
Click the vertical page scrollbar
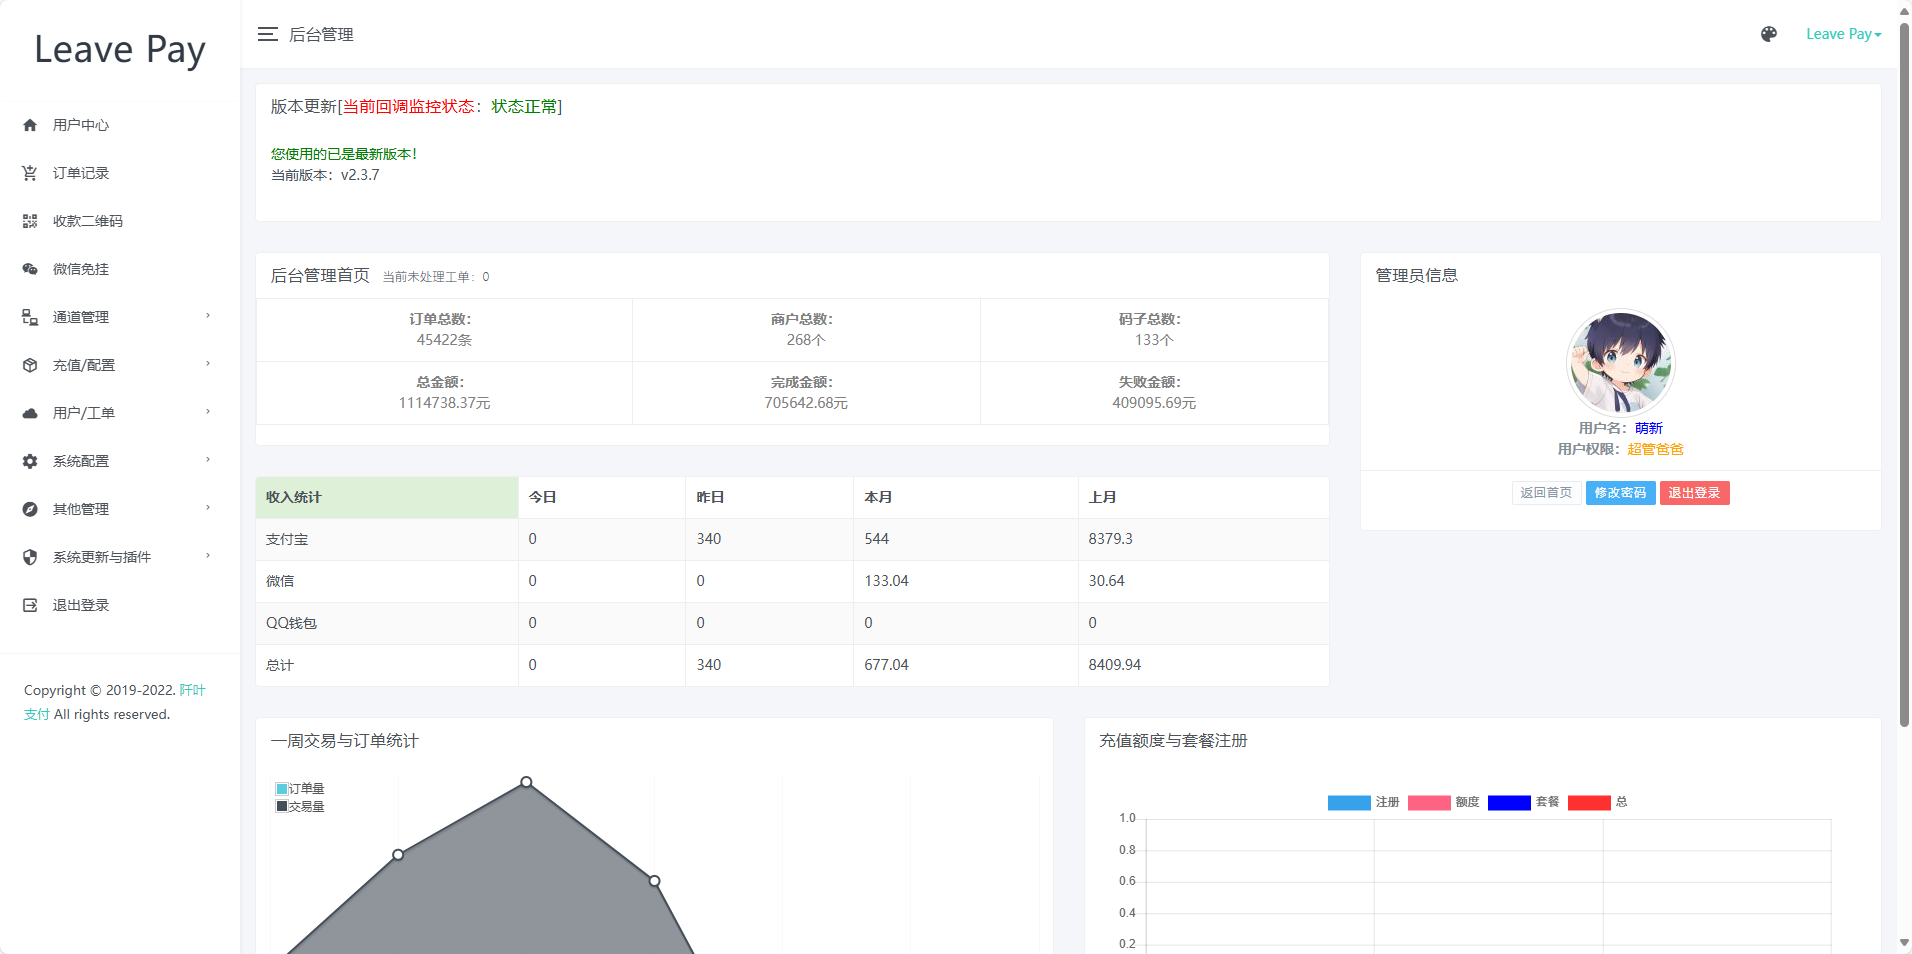1904,375
